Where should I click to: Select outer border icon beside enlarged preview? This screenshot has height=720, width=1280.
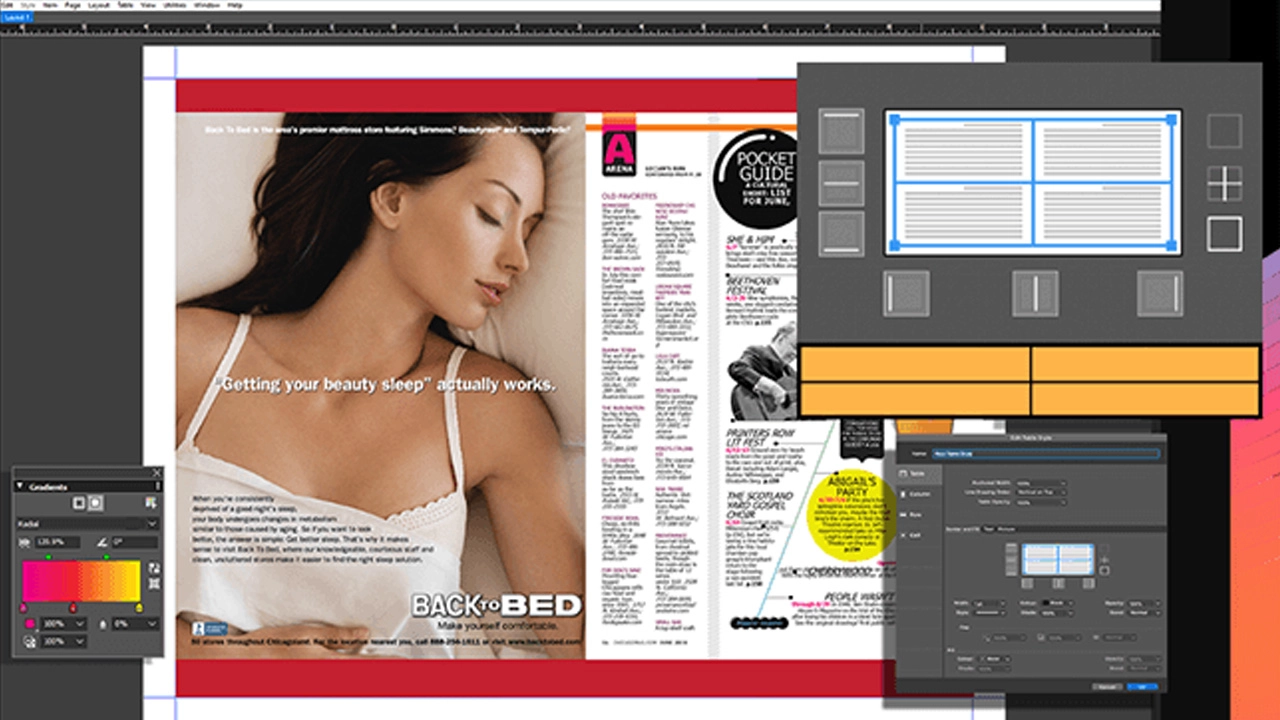[1224, 234]
